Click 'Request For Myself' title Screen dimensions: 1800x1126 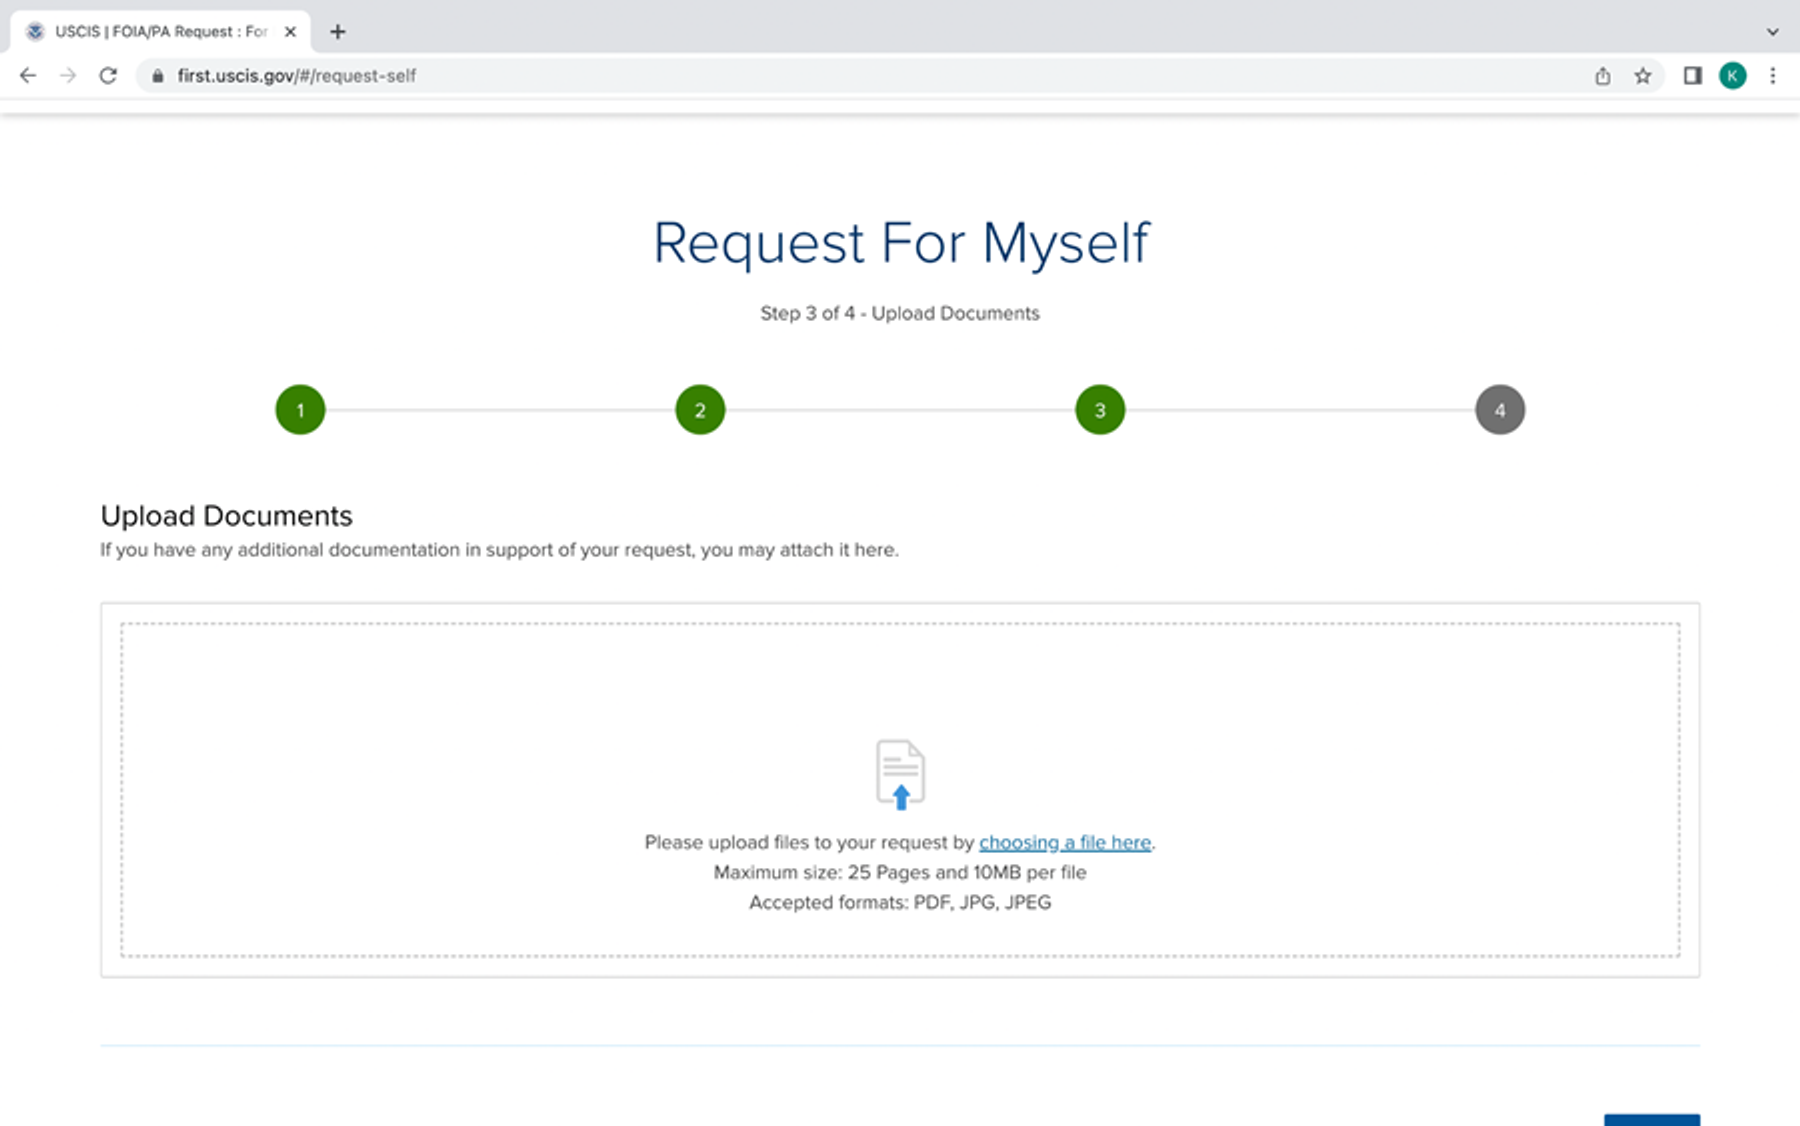(901, 243)
